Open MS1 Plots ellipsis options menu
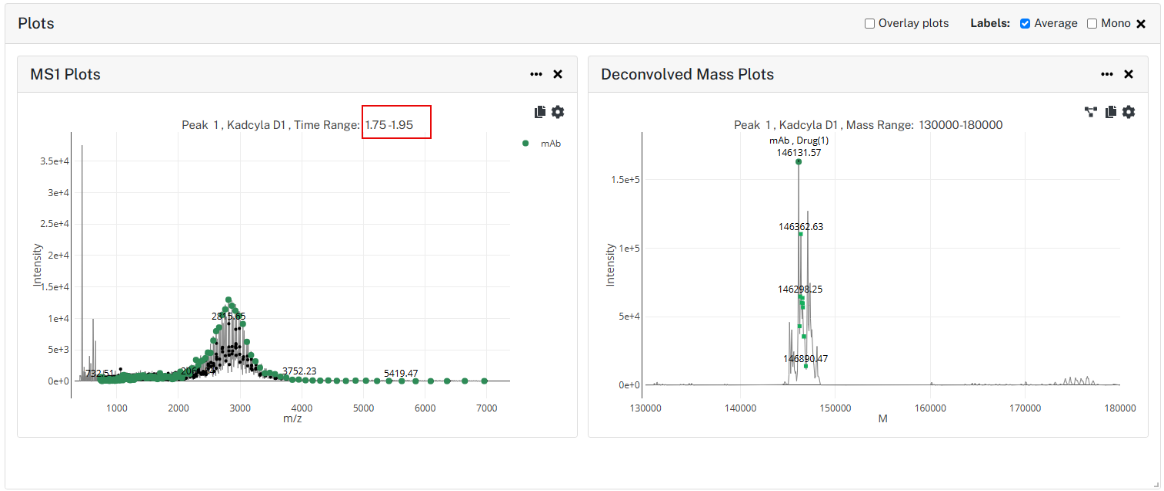The image size is (1164, 491). (x=536, y=74)
